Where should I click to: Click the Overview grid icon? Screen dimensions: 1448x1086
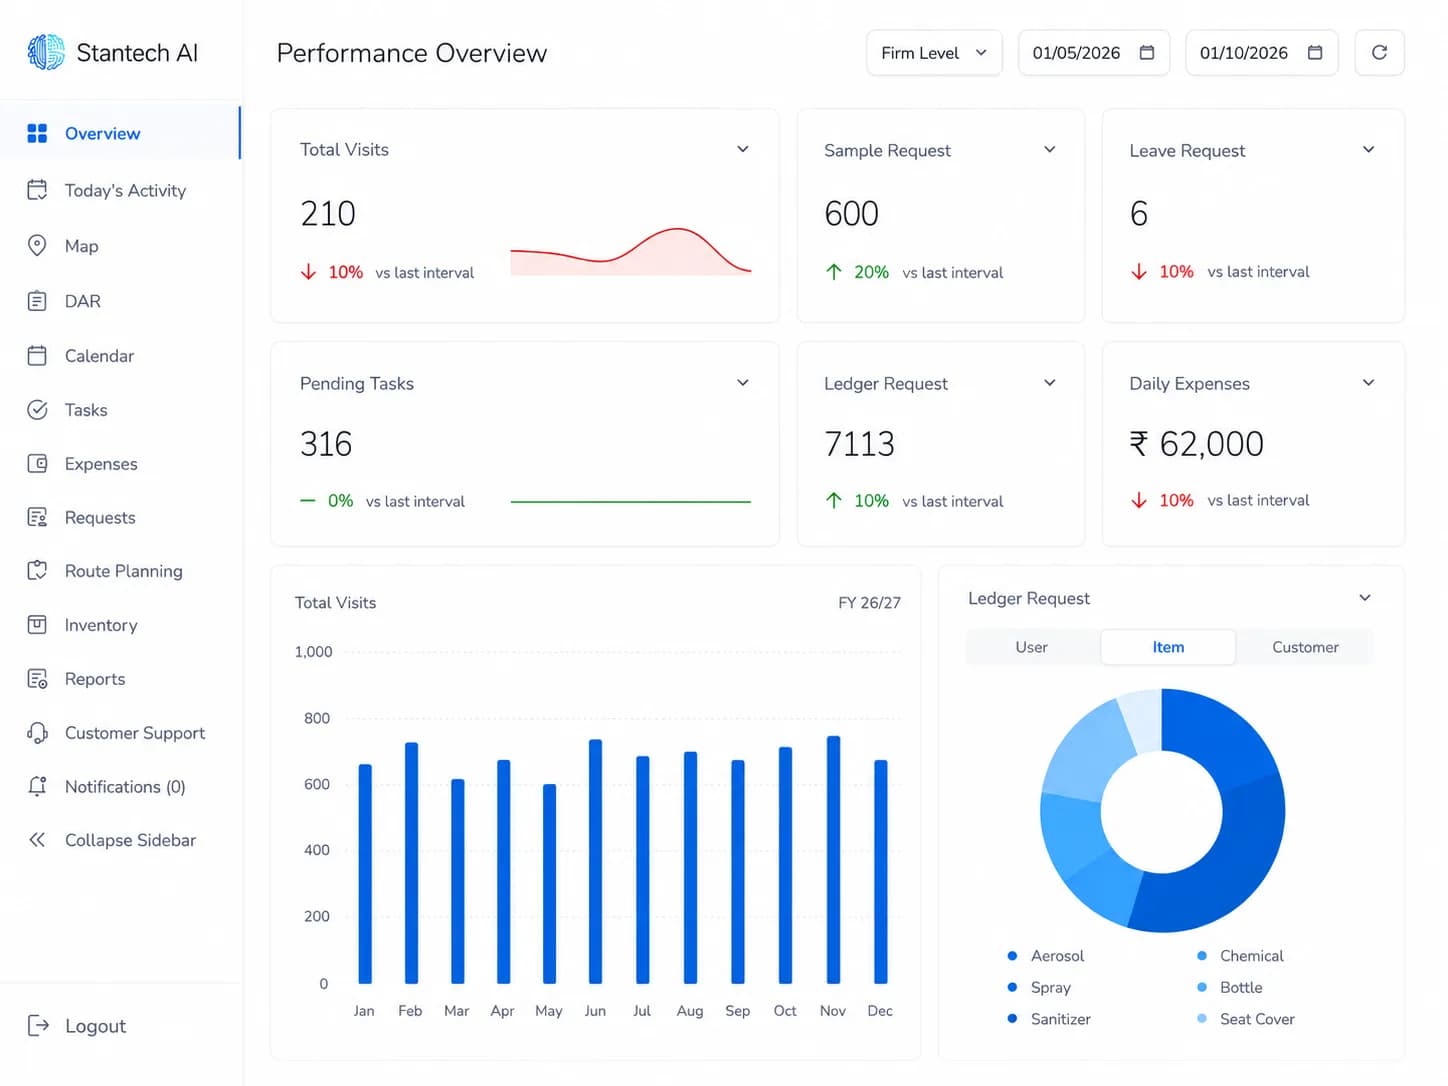(x=37, y=133)
